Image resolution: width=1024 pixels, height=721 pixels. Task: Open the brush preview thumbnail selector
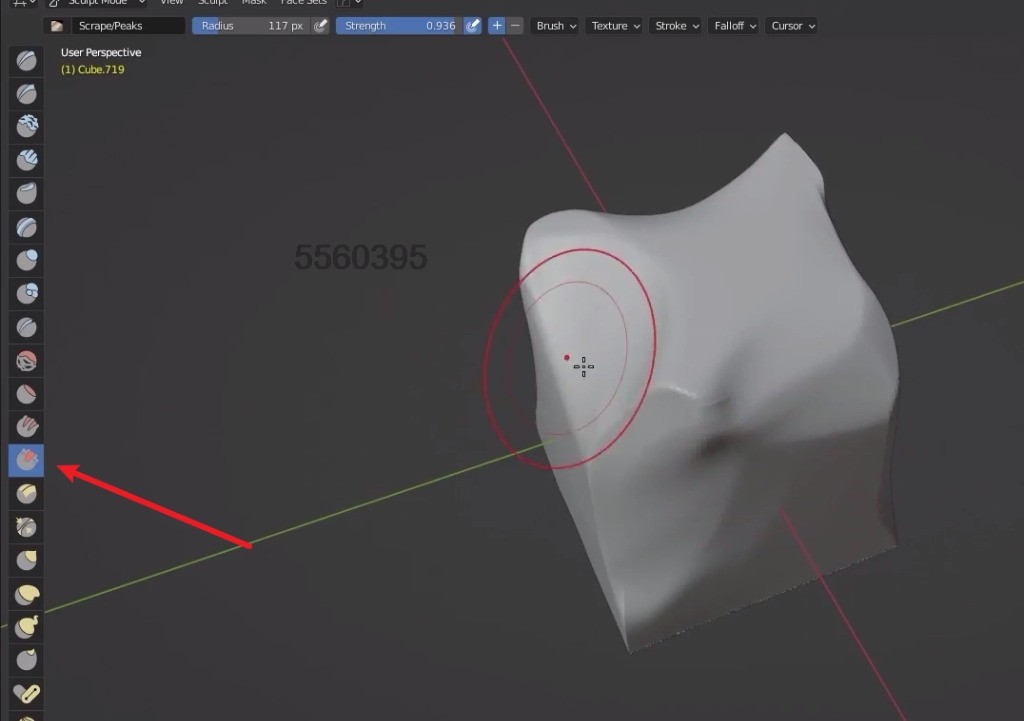(57, 26)
